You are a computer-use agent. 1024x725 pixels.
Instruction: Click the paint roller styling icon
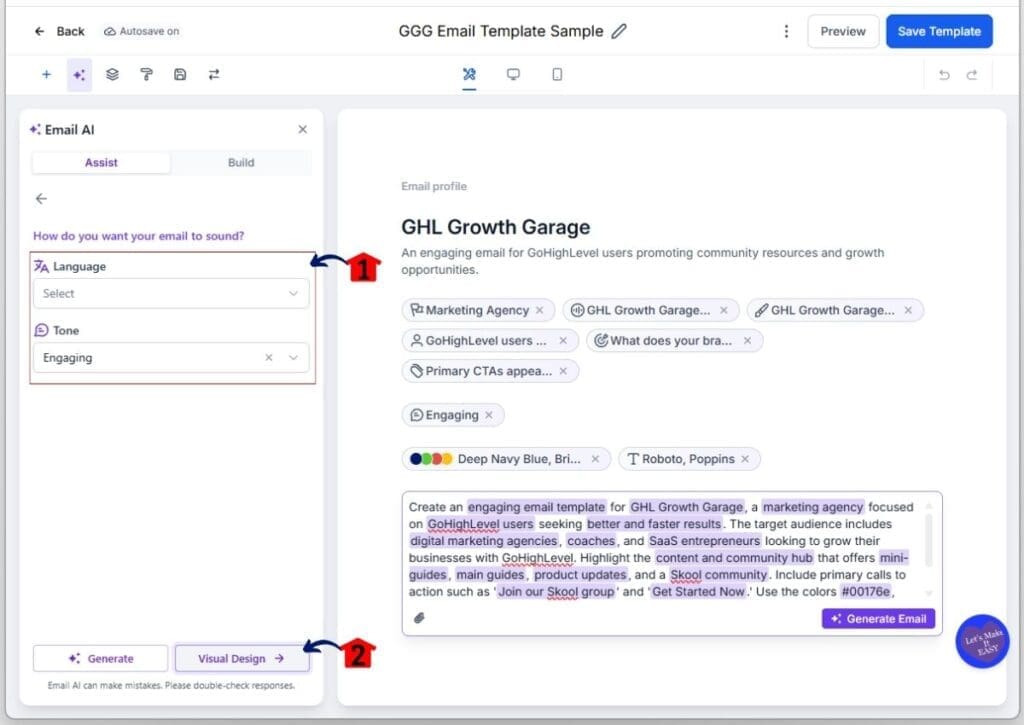pyautogui.click(x=146, y=74)
